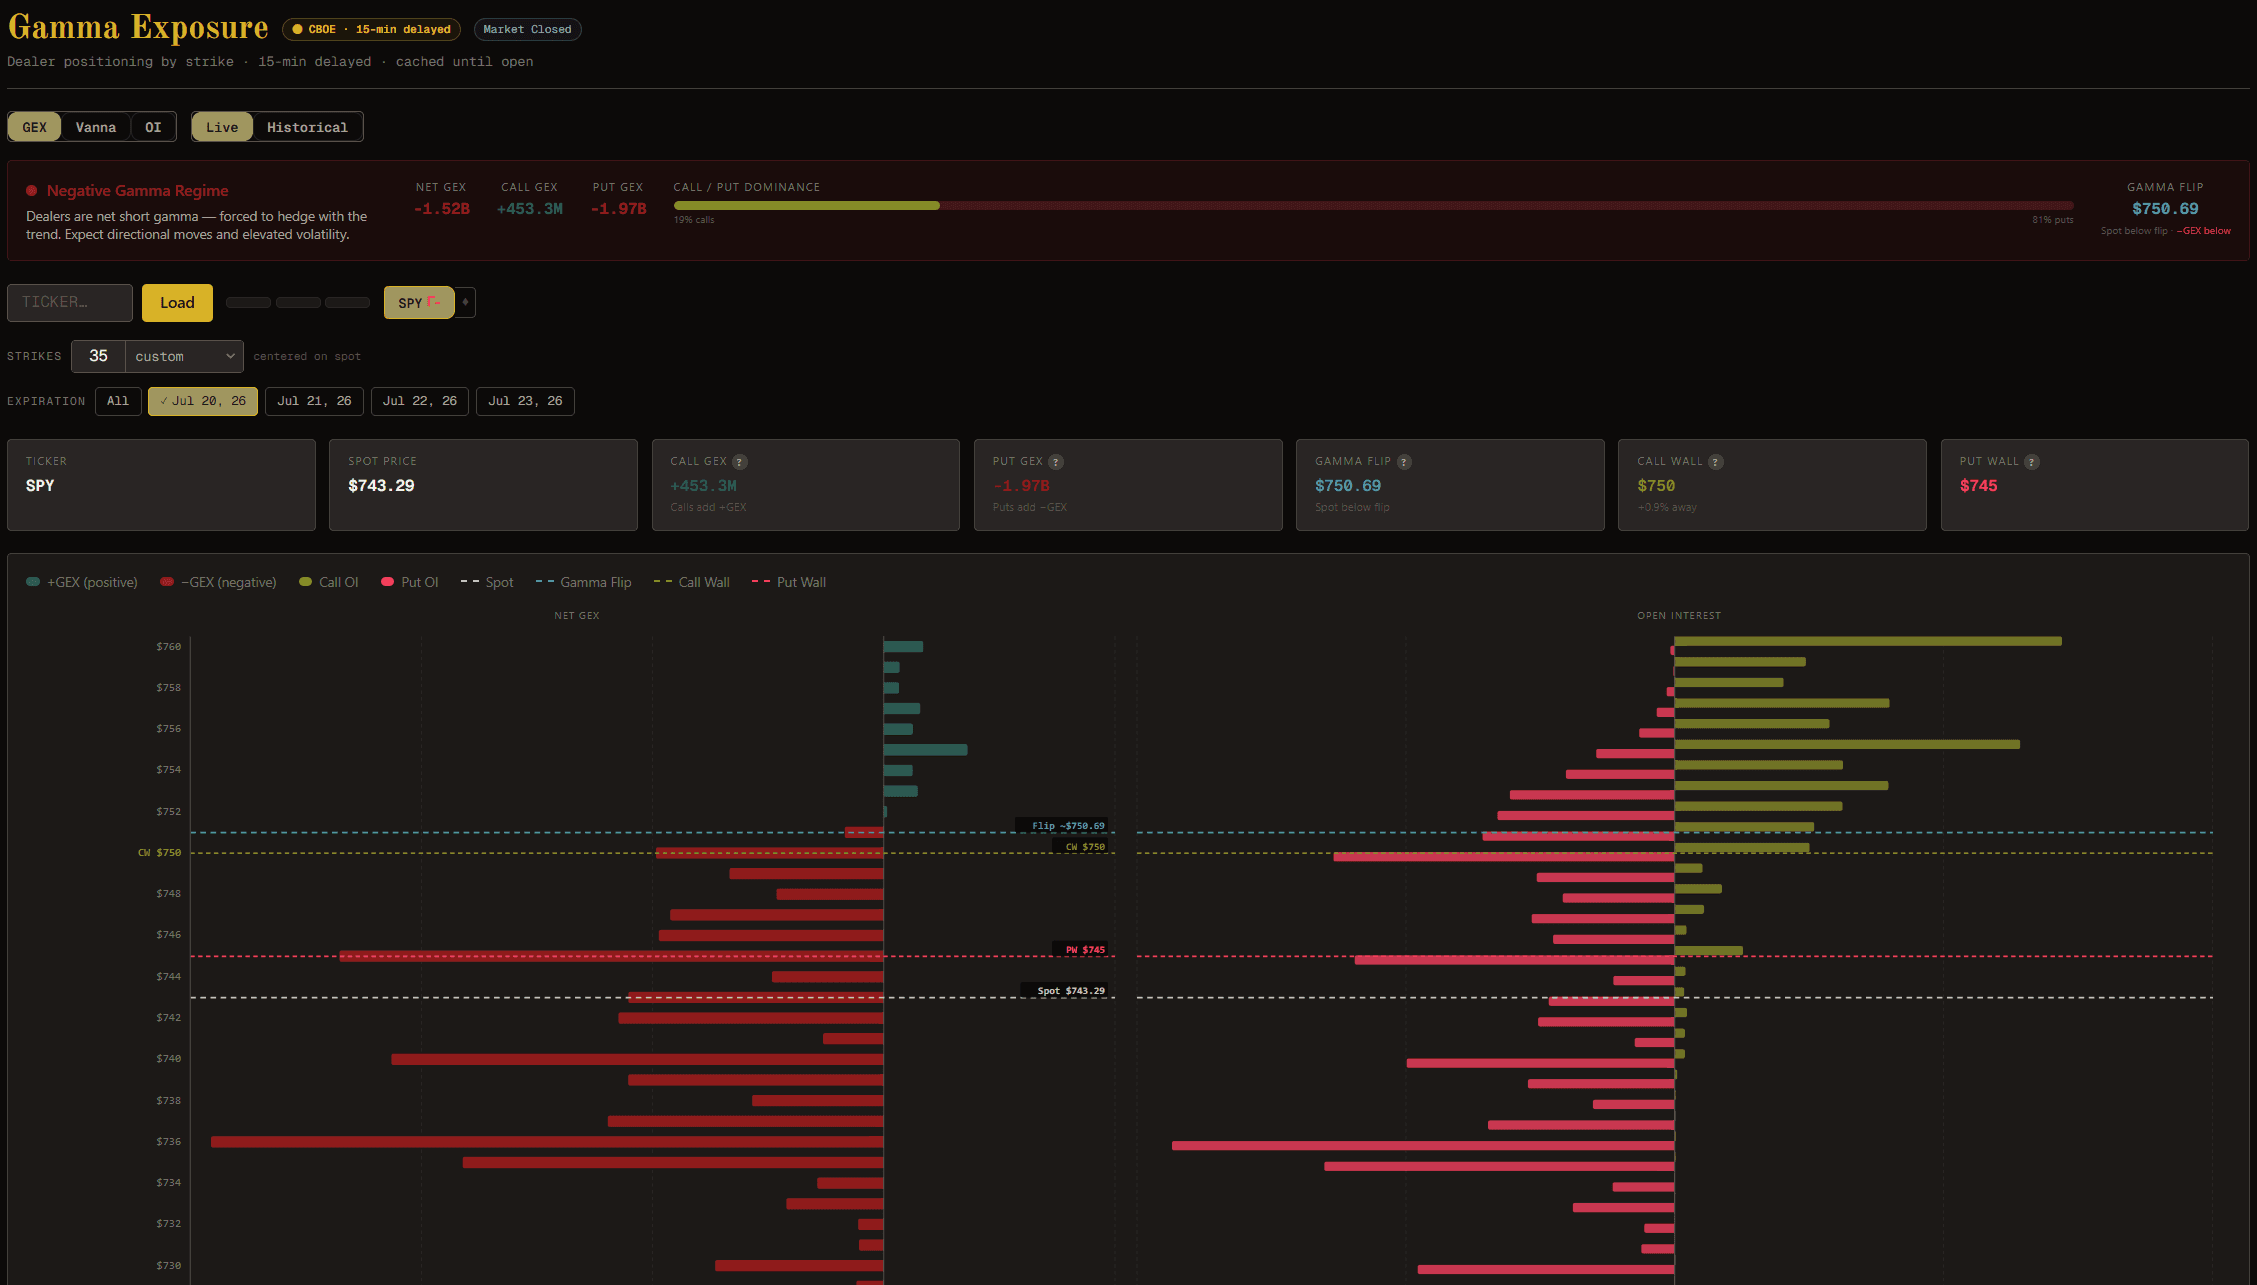
Task: Click the diamond icon beside SPY chip
Action: pos(465,302)
